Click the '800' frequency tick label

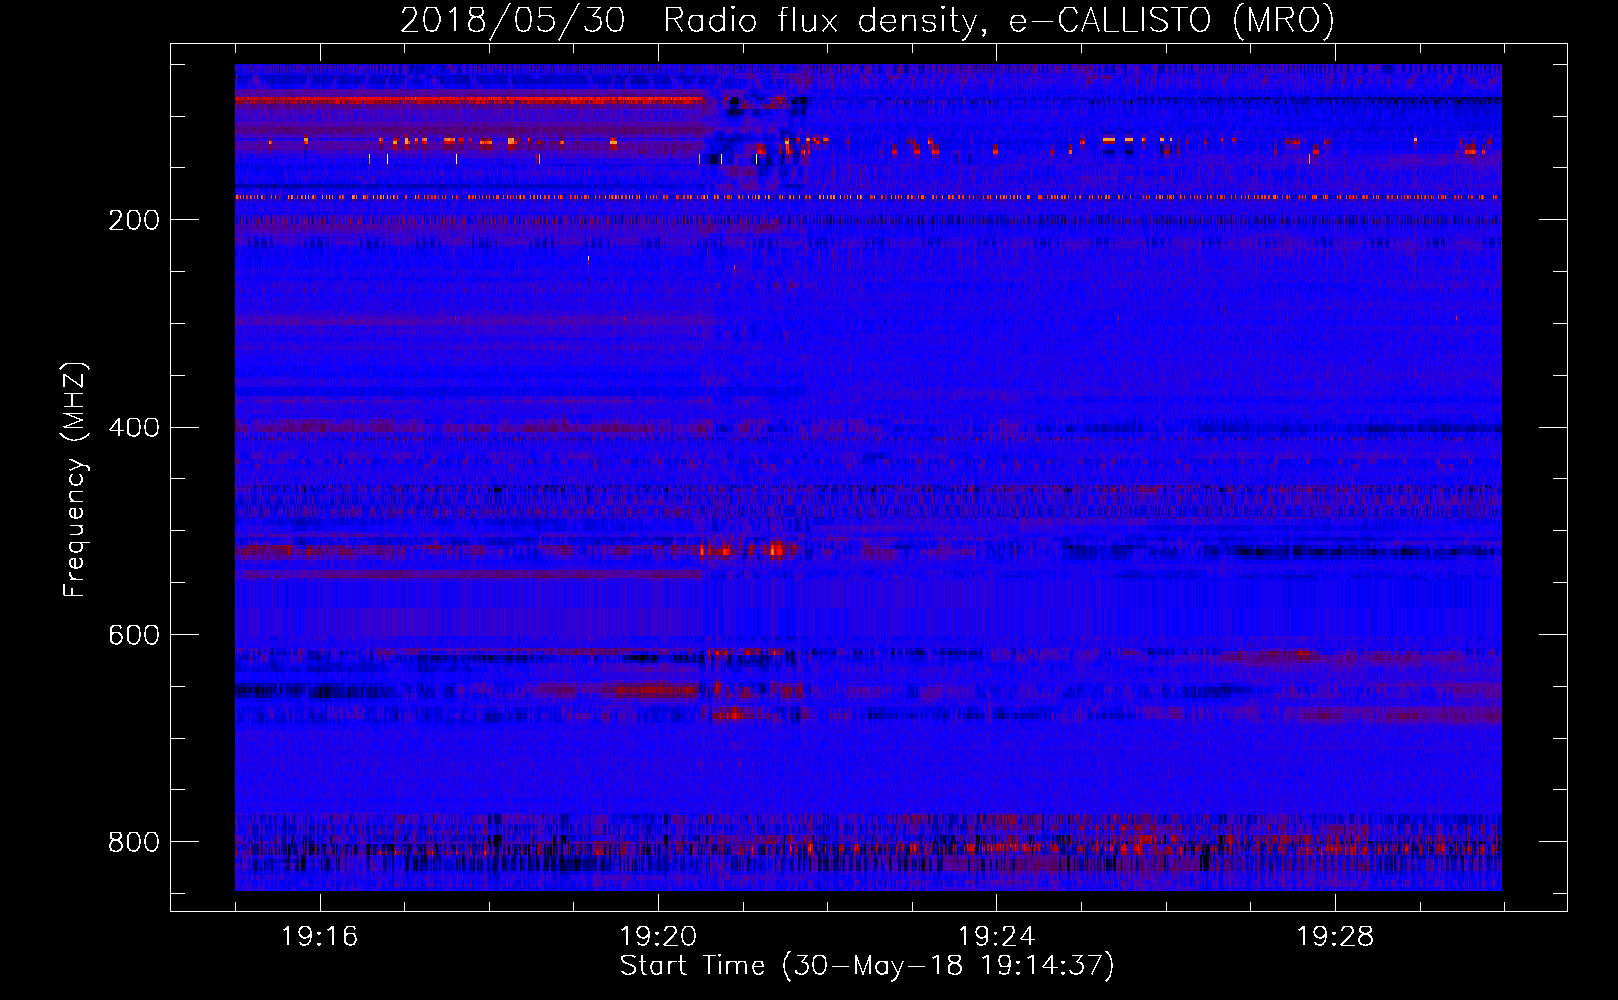pos(134,843)
